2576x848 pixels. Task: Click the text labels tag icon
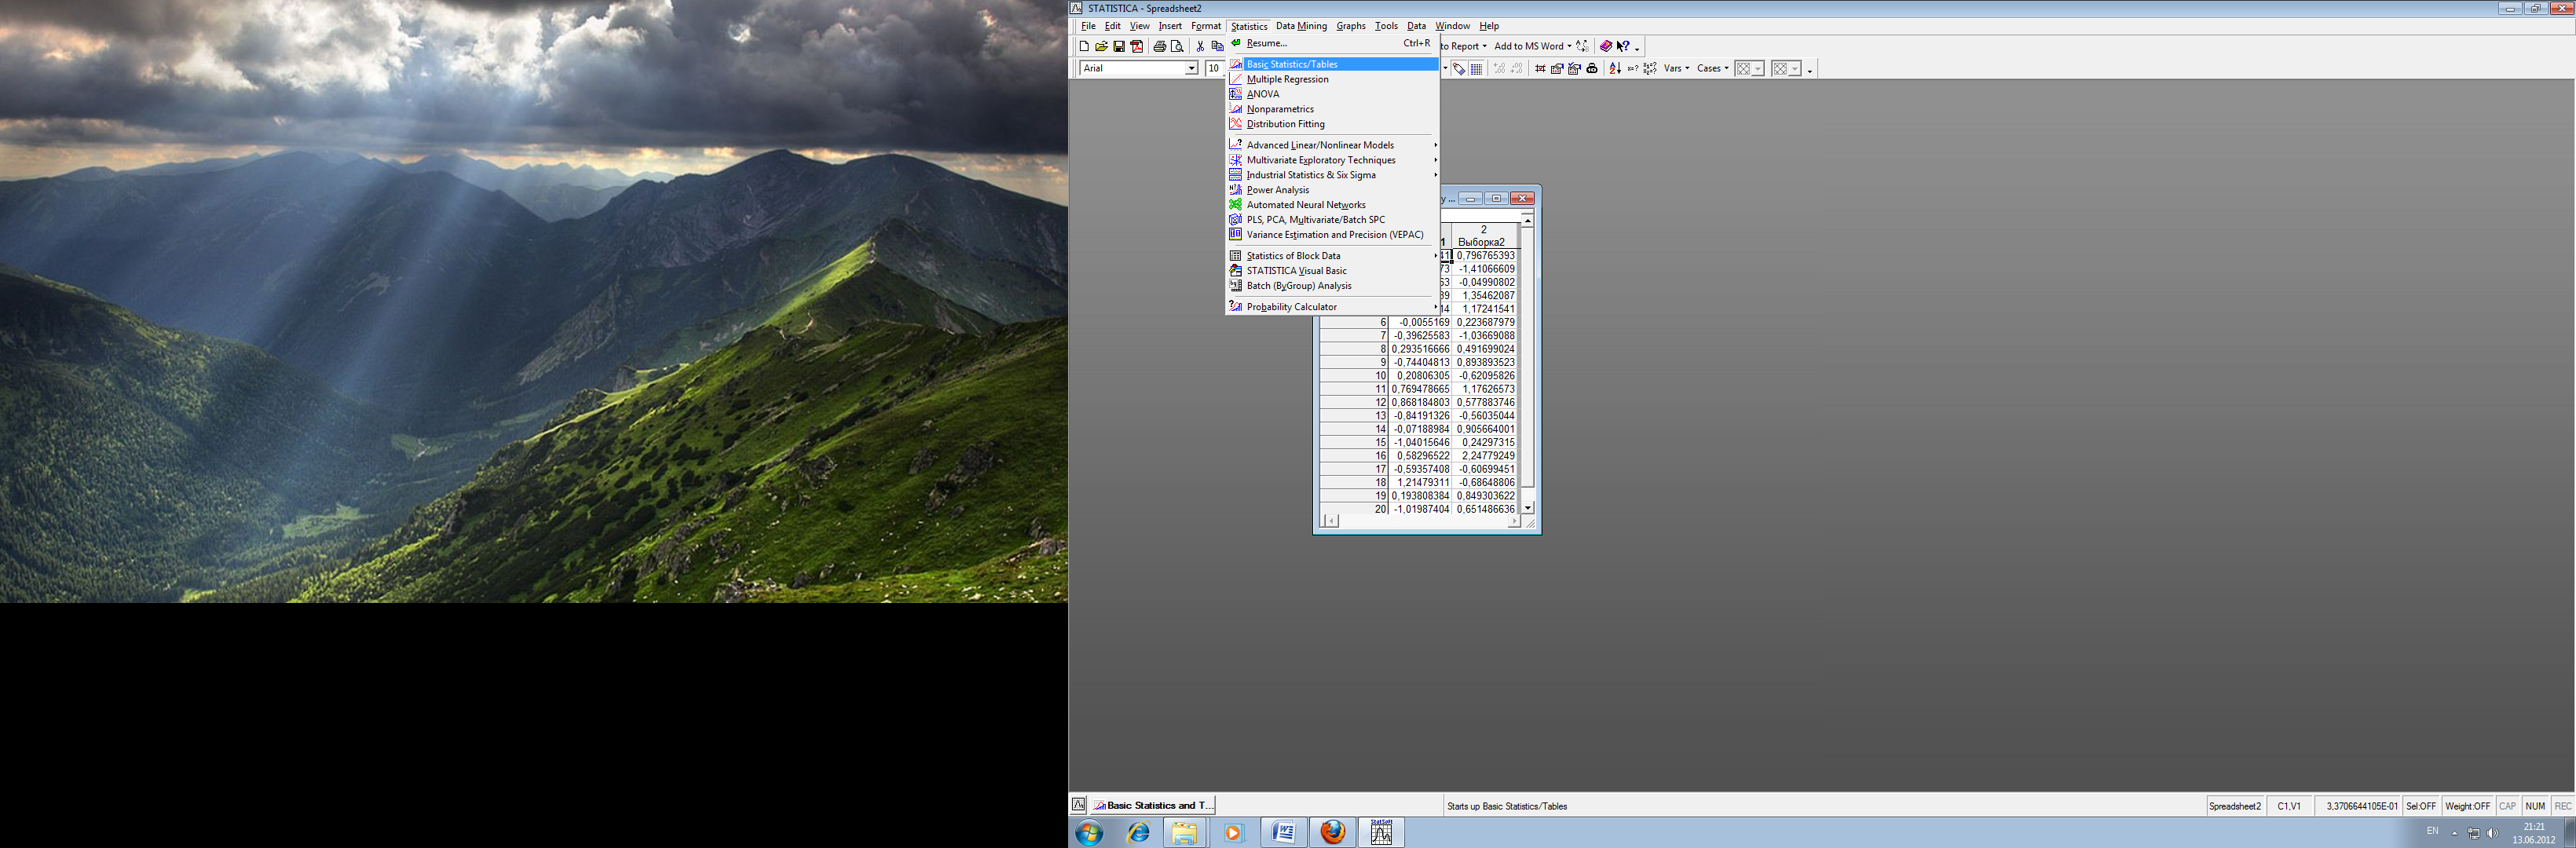1459,68
